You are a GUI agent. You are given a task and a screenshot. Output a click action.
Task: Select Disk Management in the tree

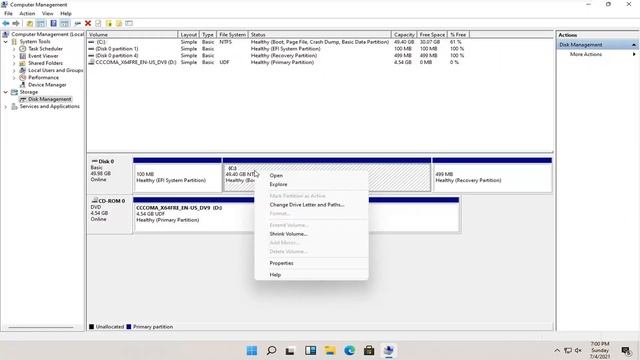pyautogui.click(x=49, y=99)
